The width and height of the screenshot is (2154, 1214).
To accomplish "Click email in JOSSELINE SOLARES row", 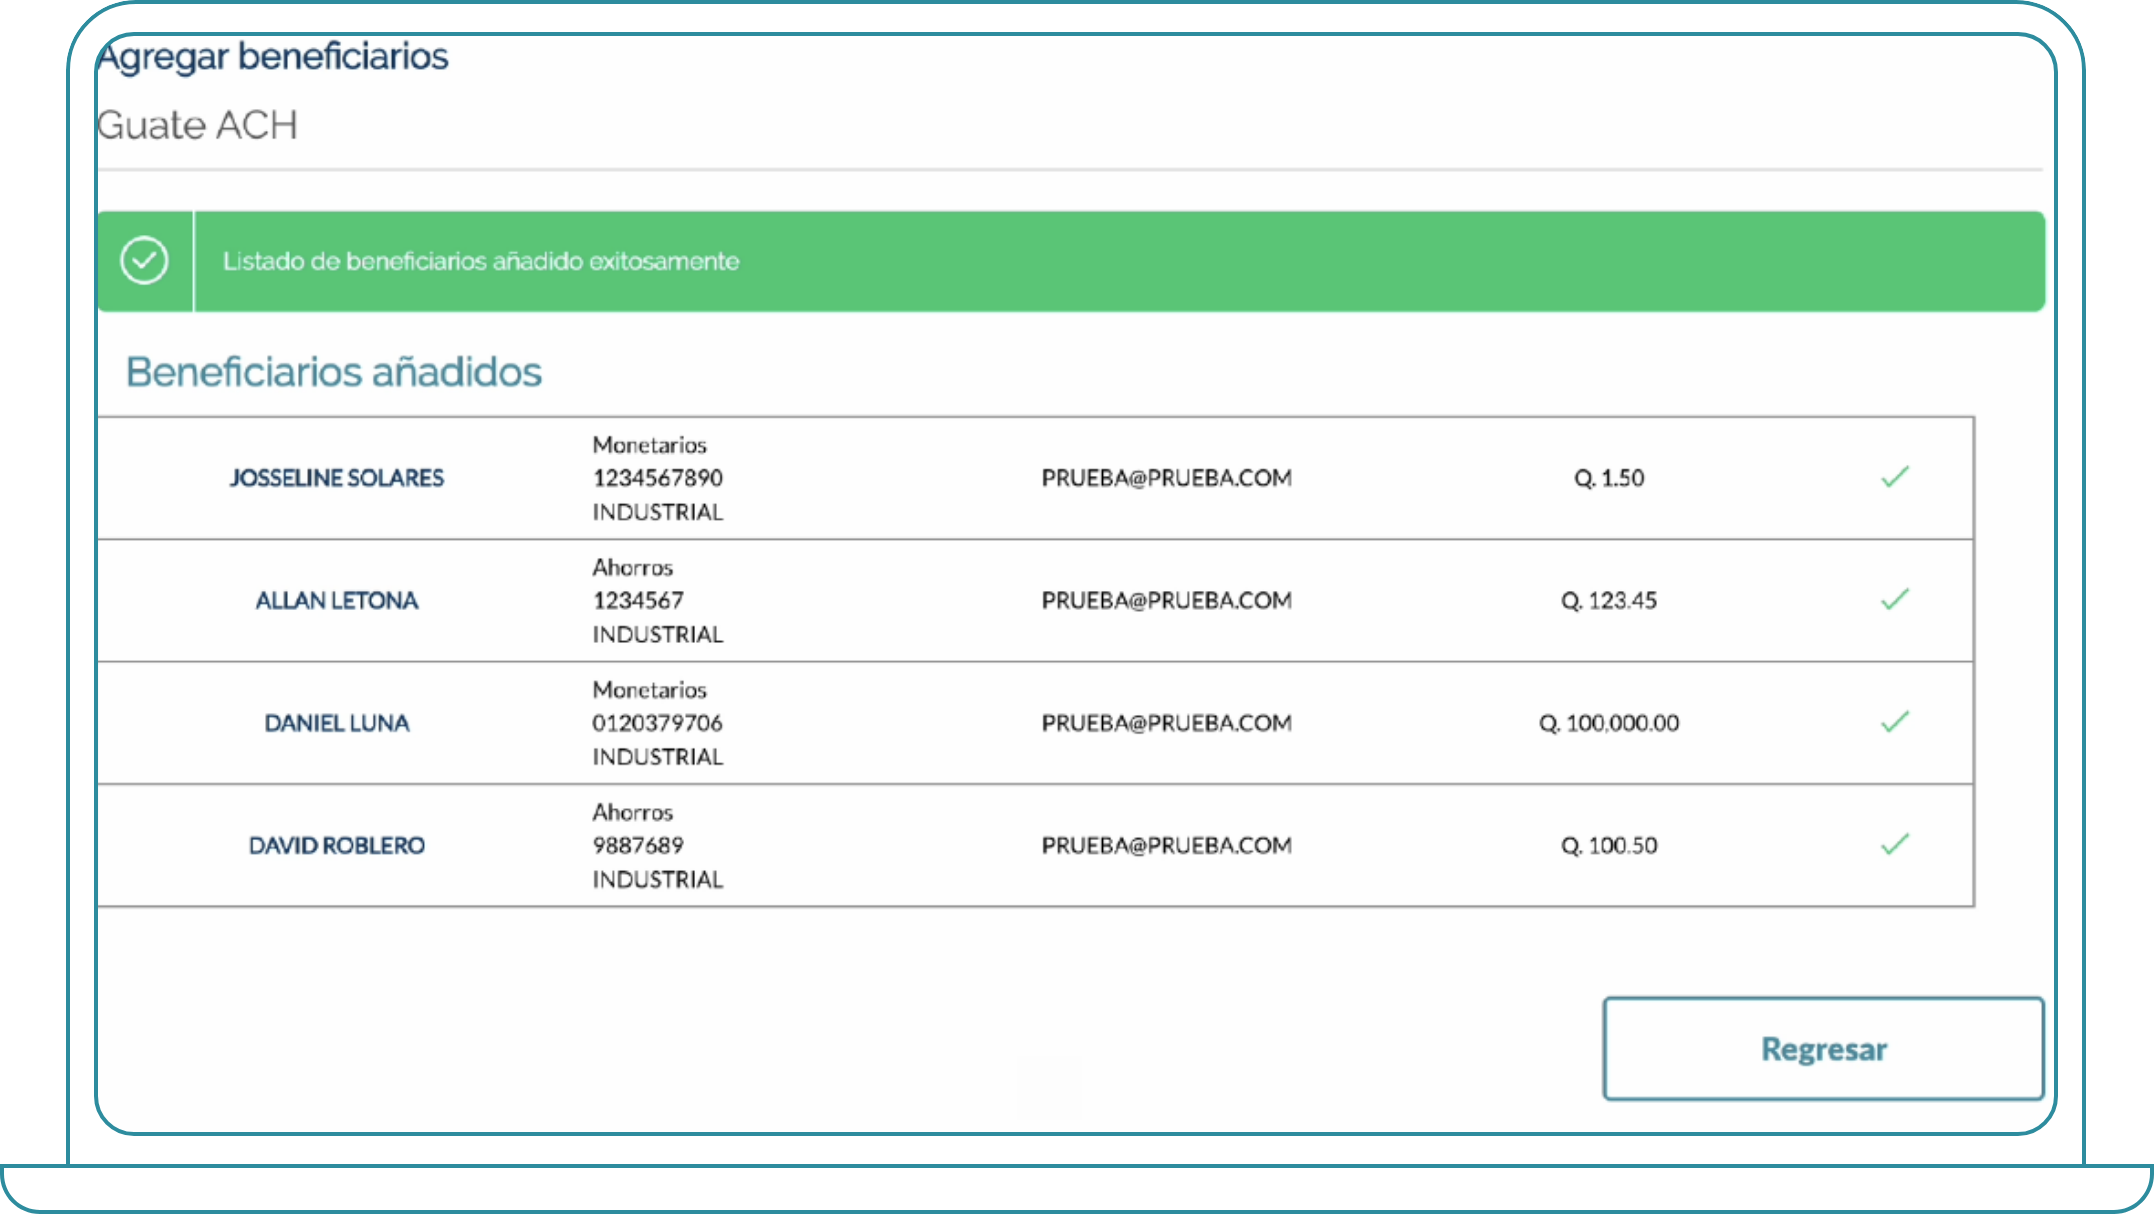I will [x=1166, y=478].
